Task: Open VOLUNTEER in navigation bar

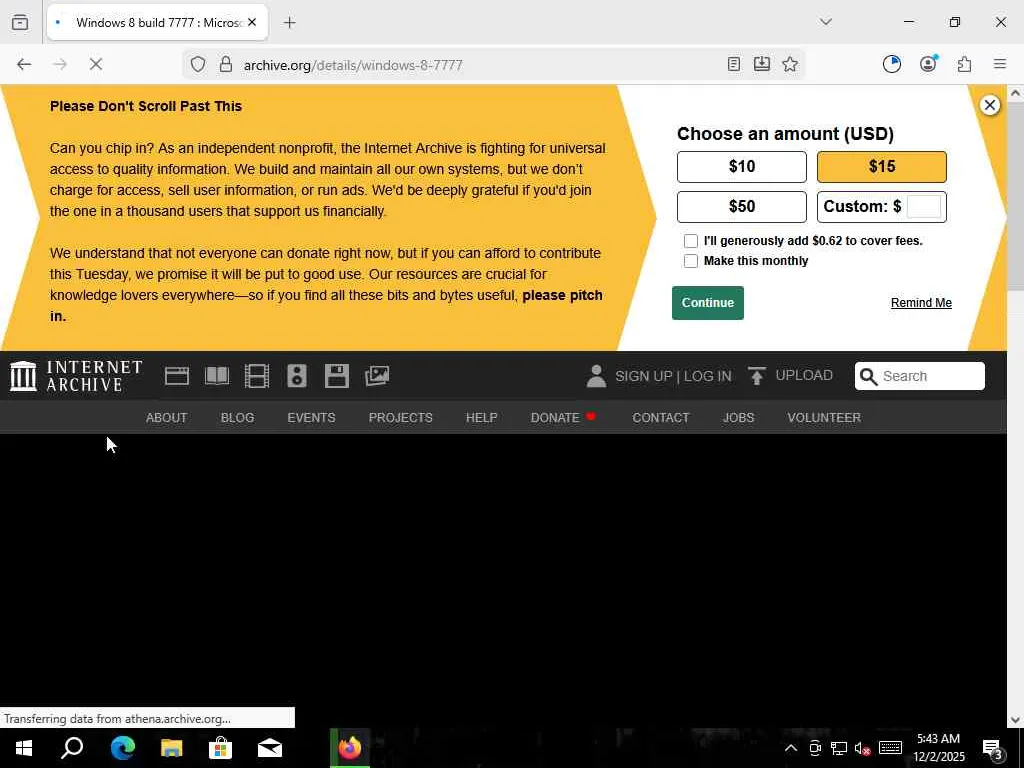Action: click(824, 418)
